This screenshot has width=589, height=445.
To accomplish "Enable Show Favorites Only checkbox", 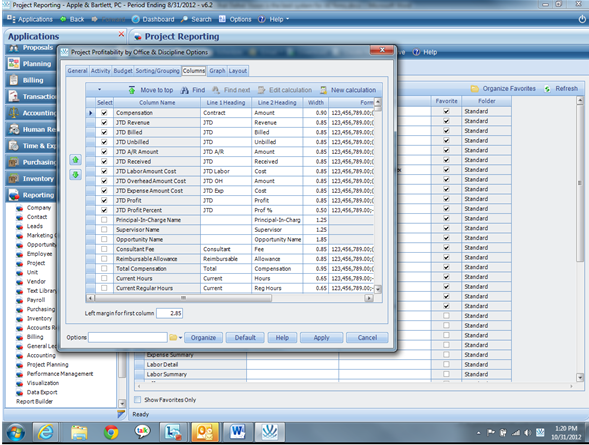I will 138,400.
